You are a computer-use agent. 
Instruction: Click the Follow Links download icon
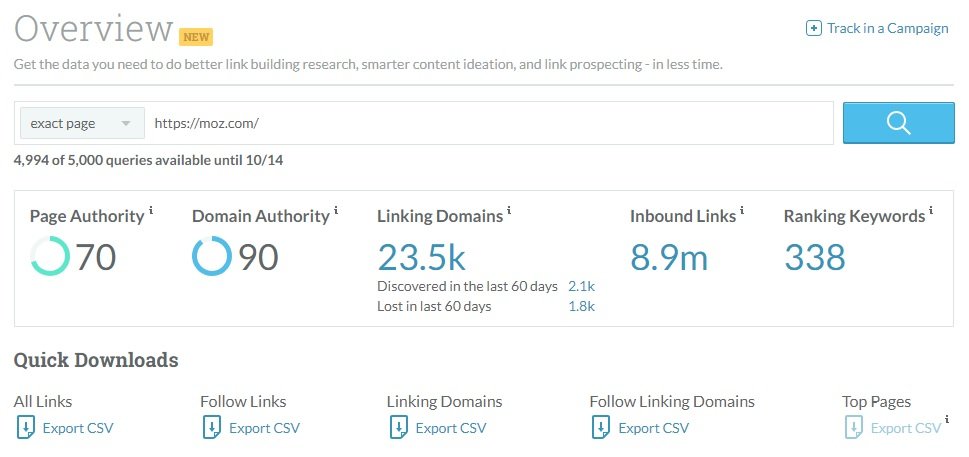211,428
